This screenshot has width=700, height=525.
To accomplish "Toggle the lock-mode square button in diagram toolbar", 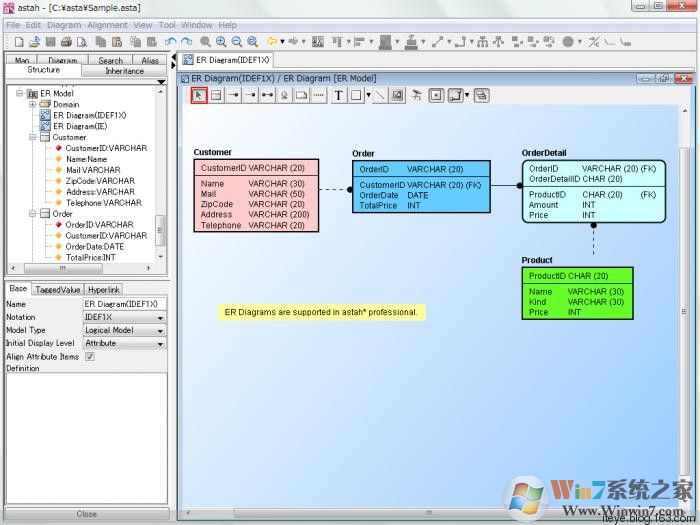I will (x=436, y=95).
